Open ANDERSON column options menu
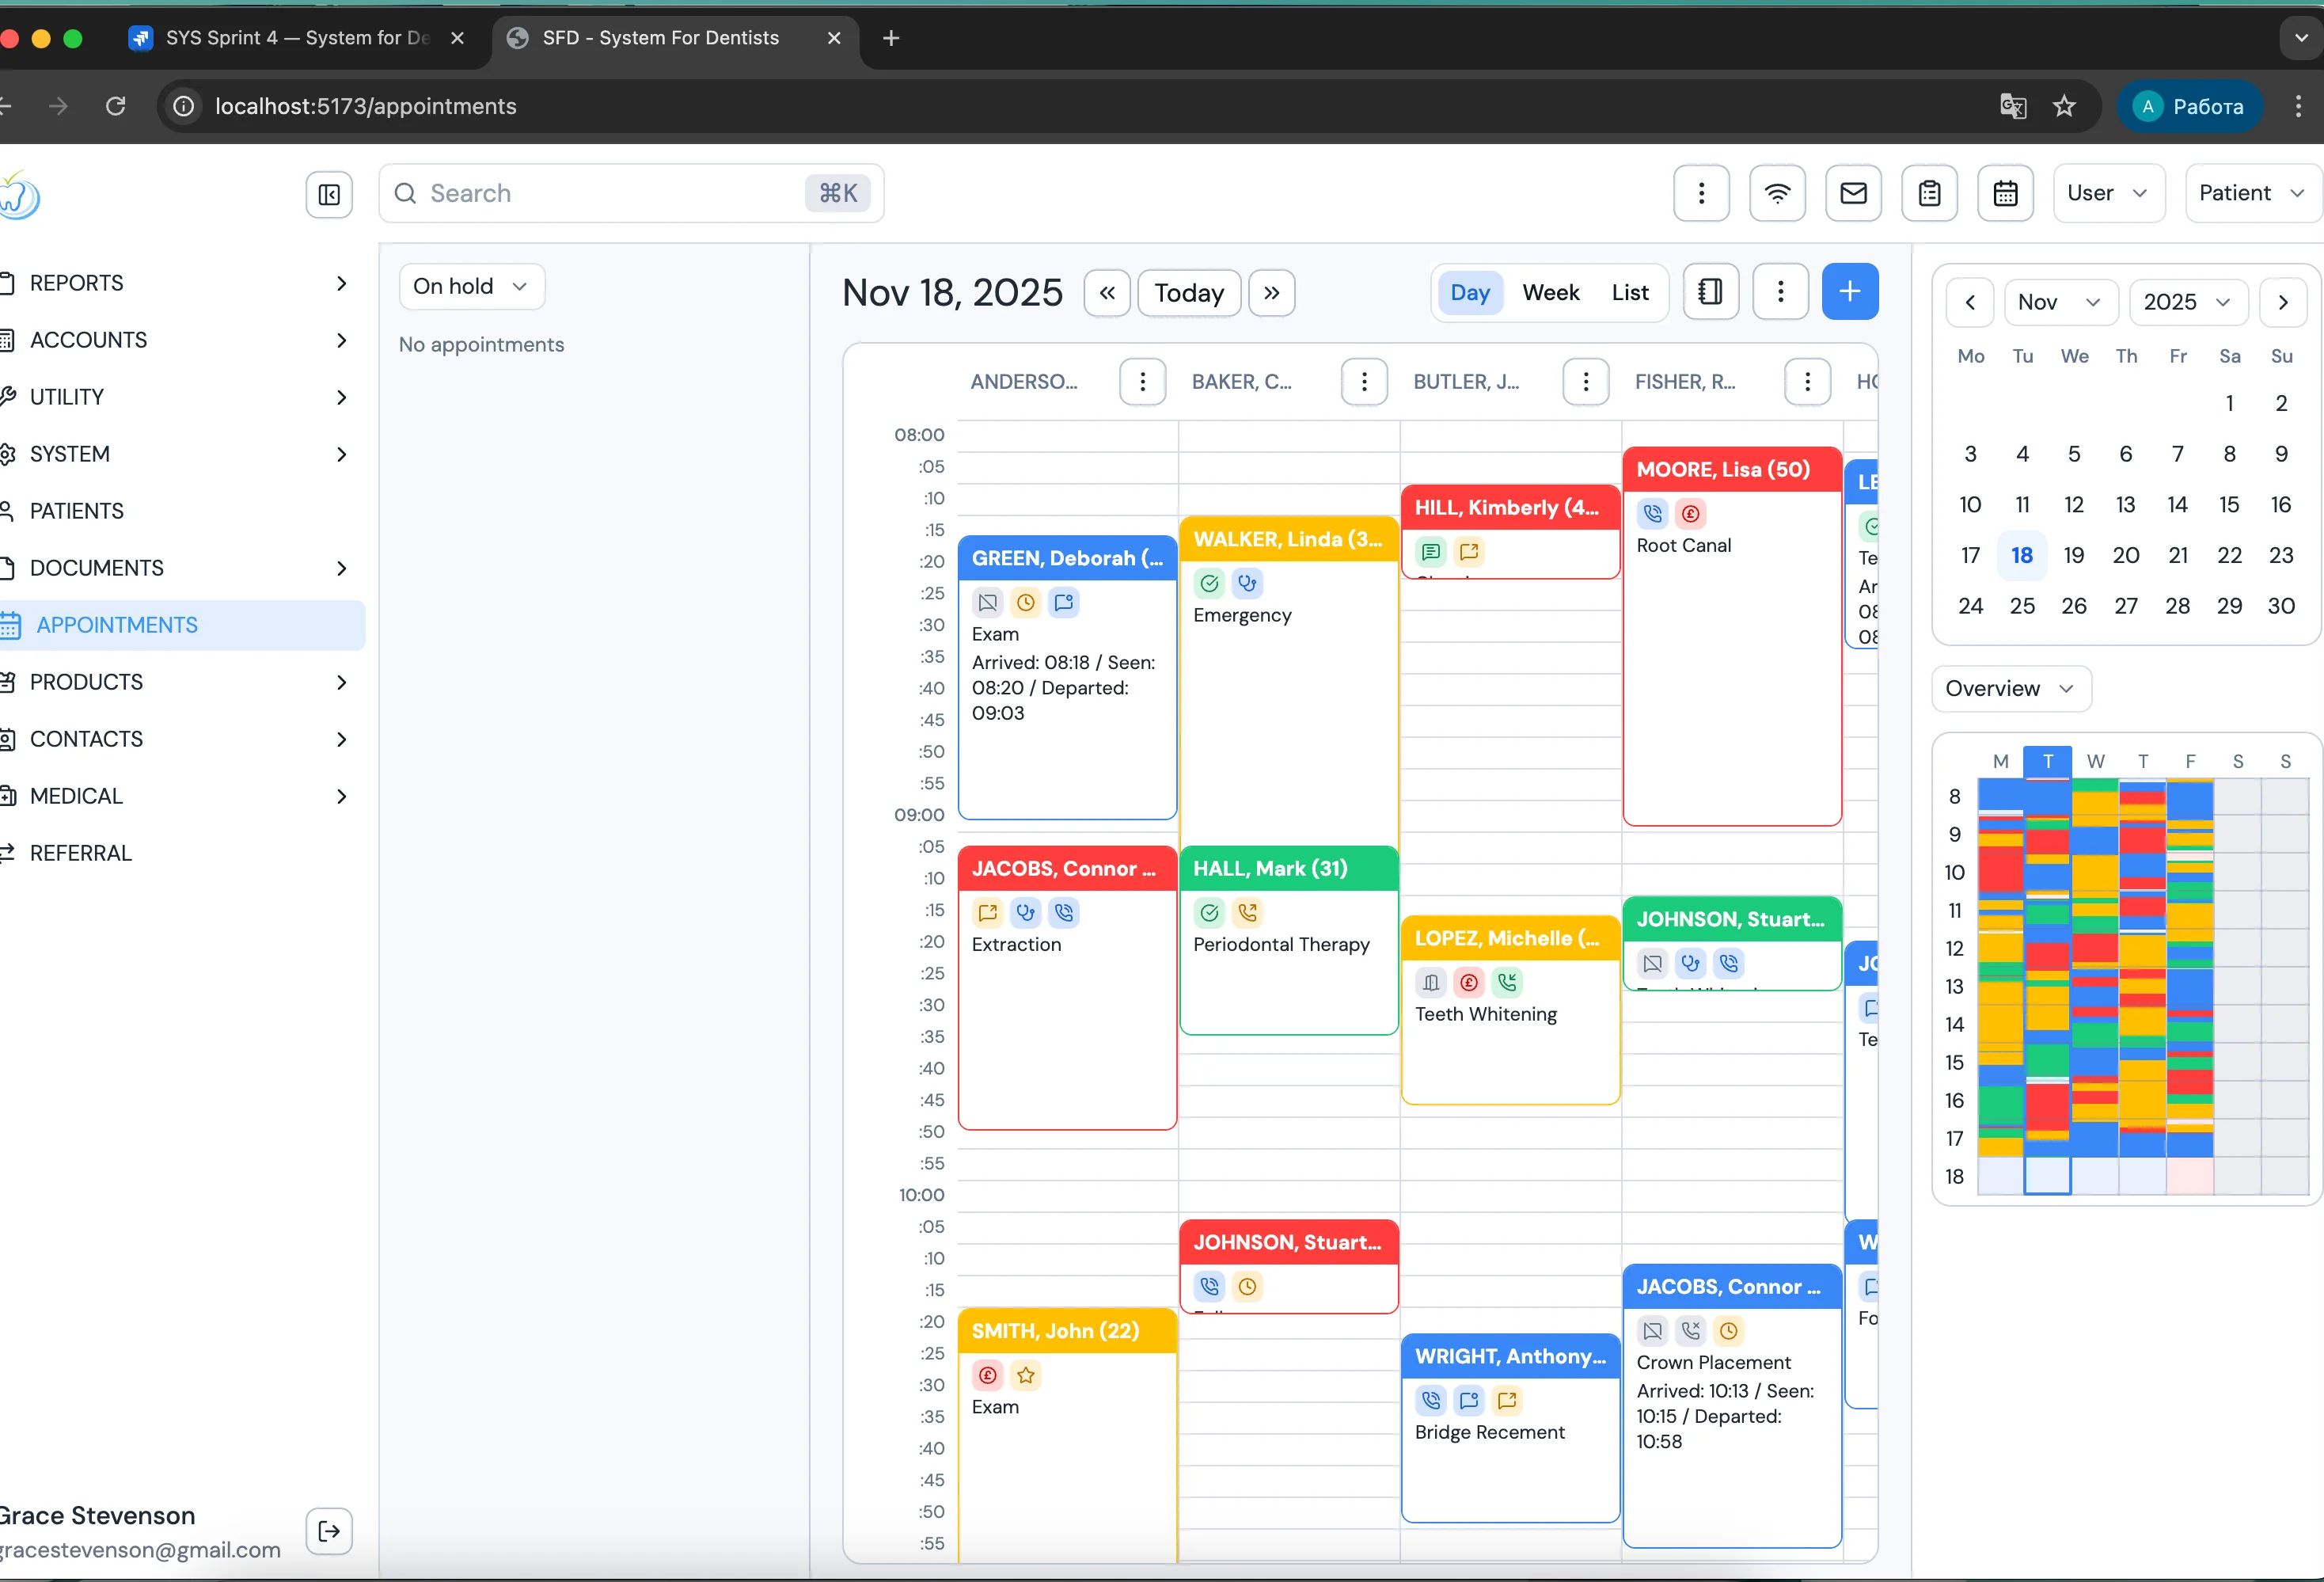Screen dimensions: 2324x1582 tap(1142, 382)
